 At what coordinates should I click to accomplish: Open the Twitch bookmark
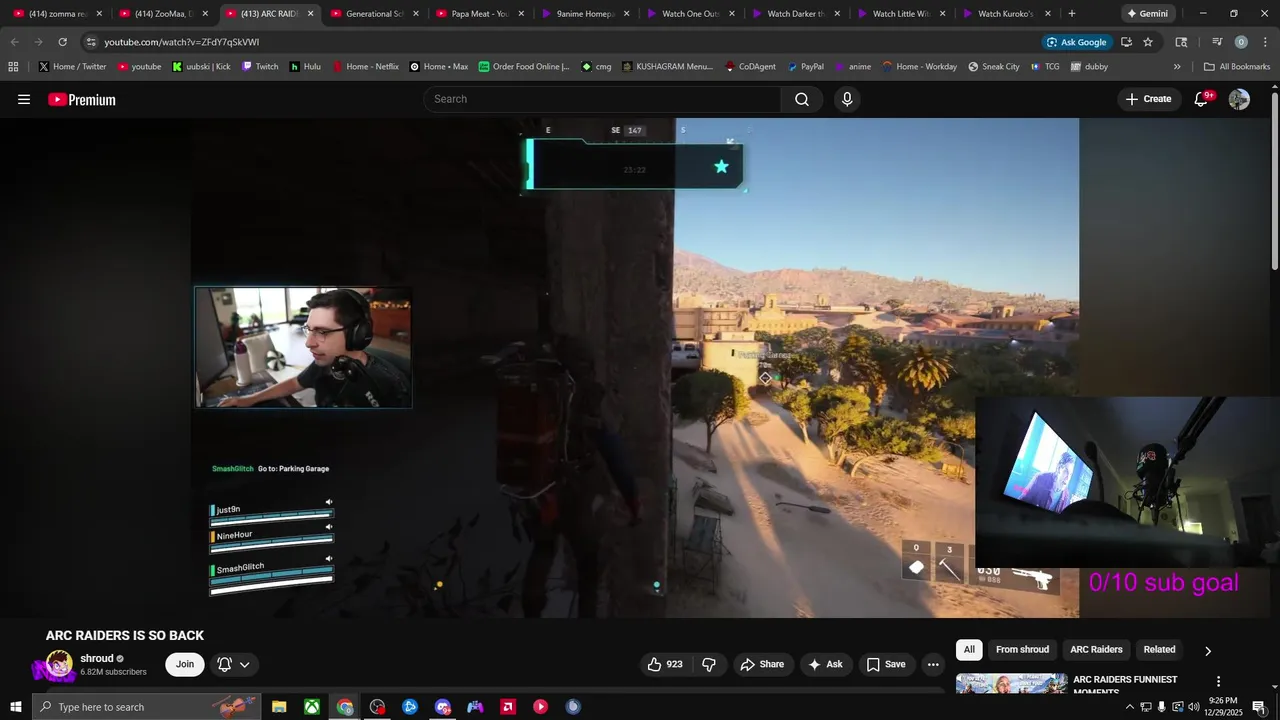(x=260, y=67)
